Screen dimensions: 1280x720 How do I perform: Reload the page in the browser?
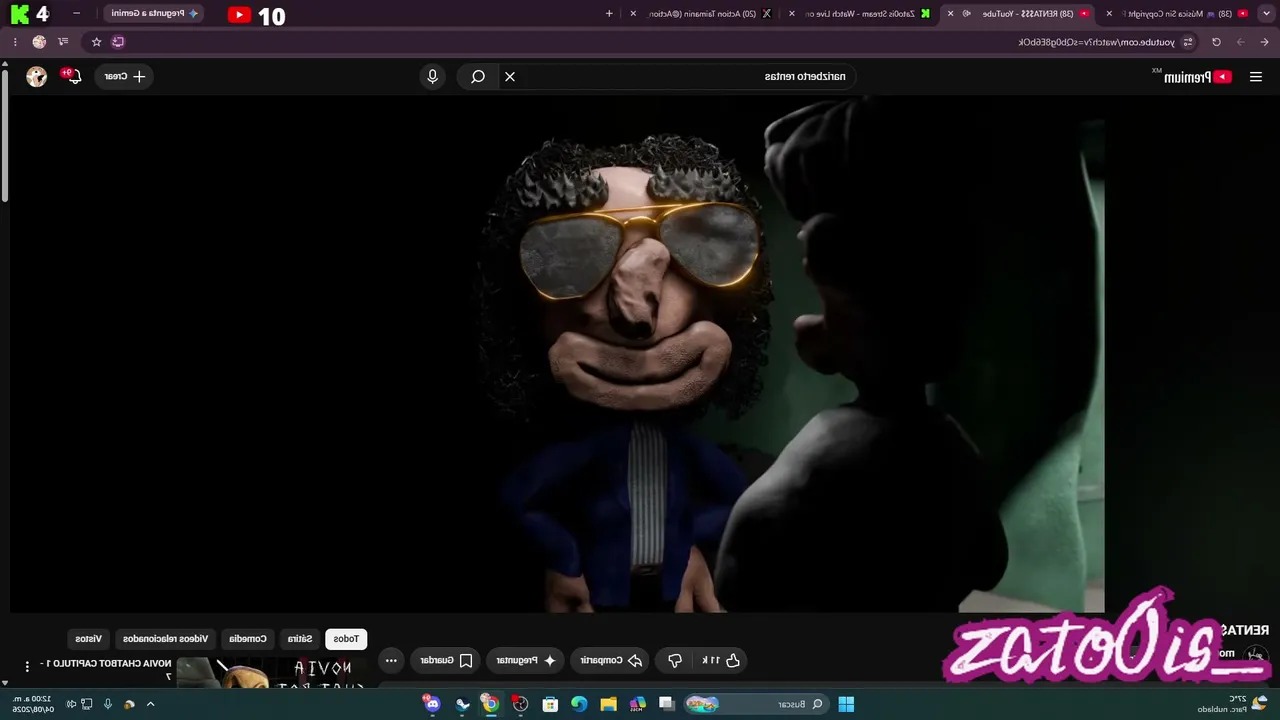(1216, 42)
